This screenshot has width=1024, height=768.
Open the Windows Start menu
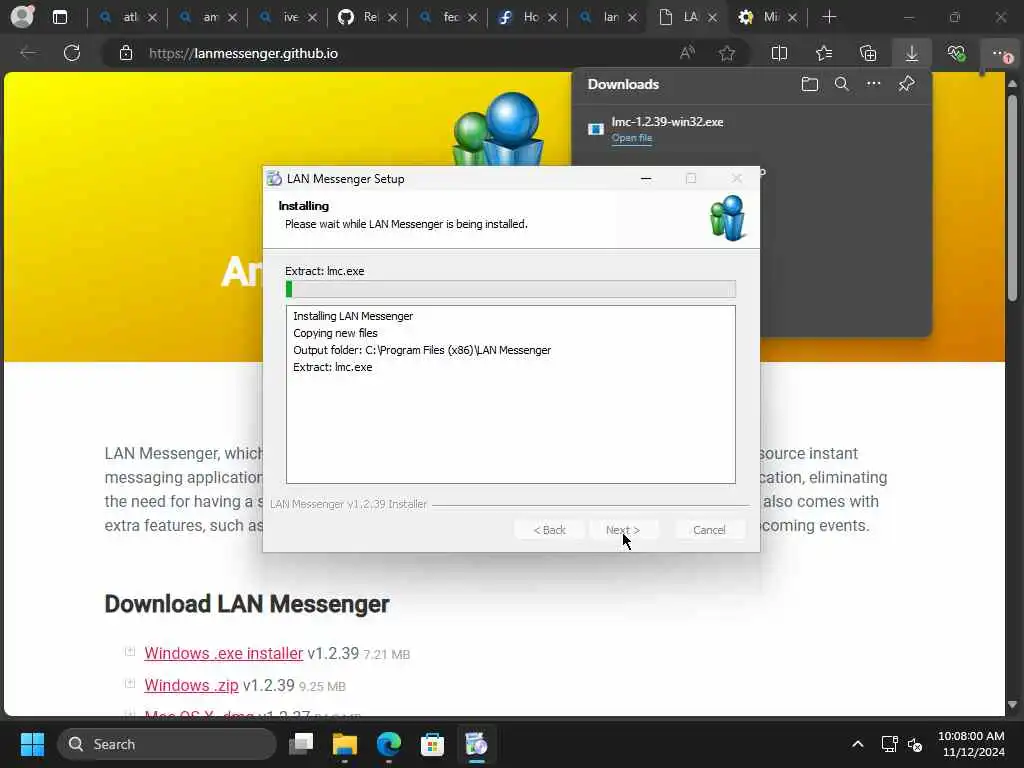click(x=32, y=744)
